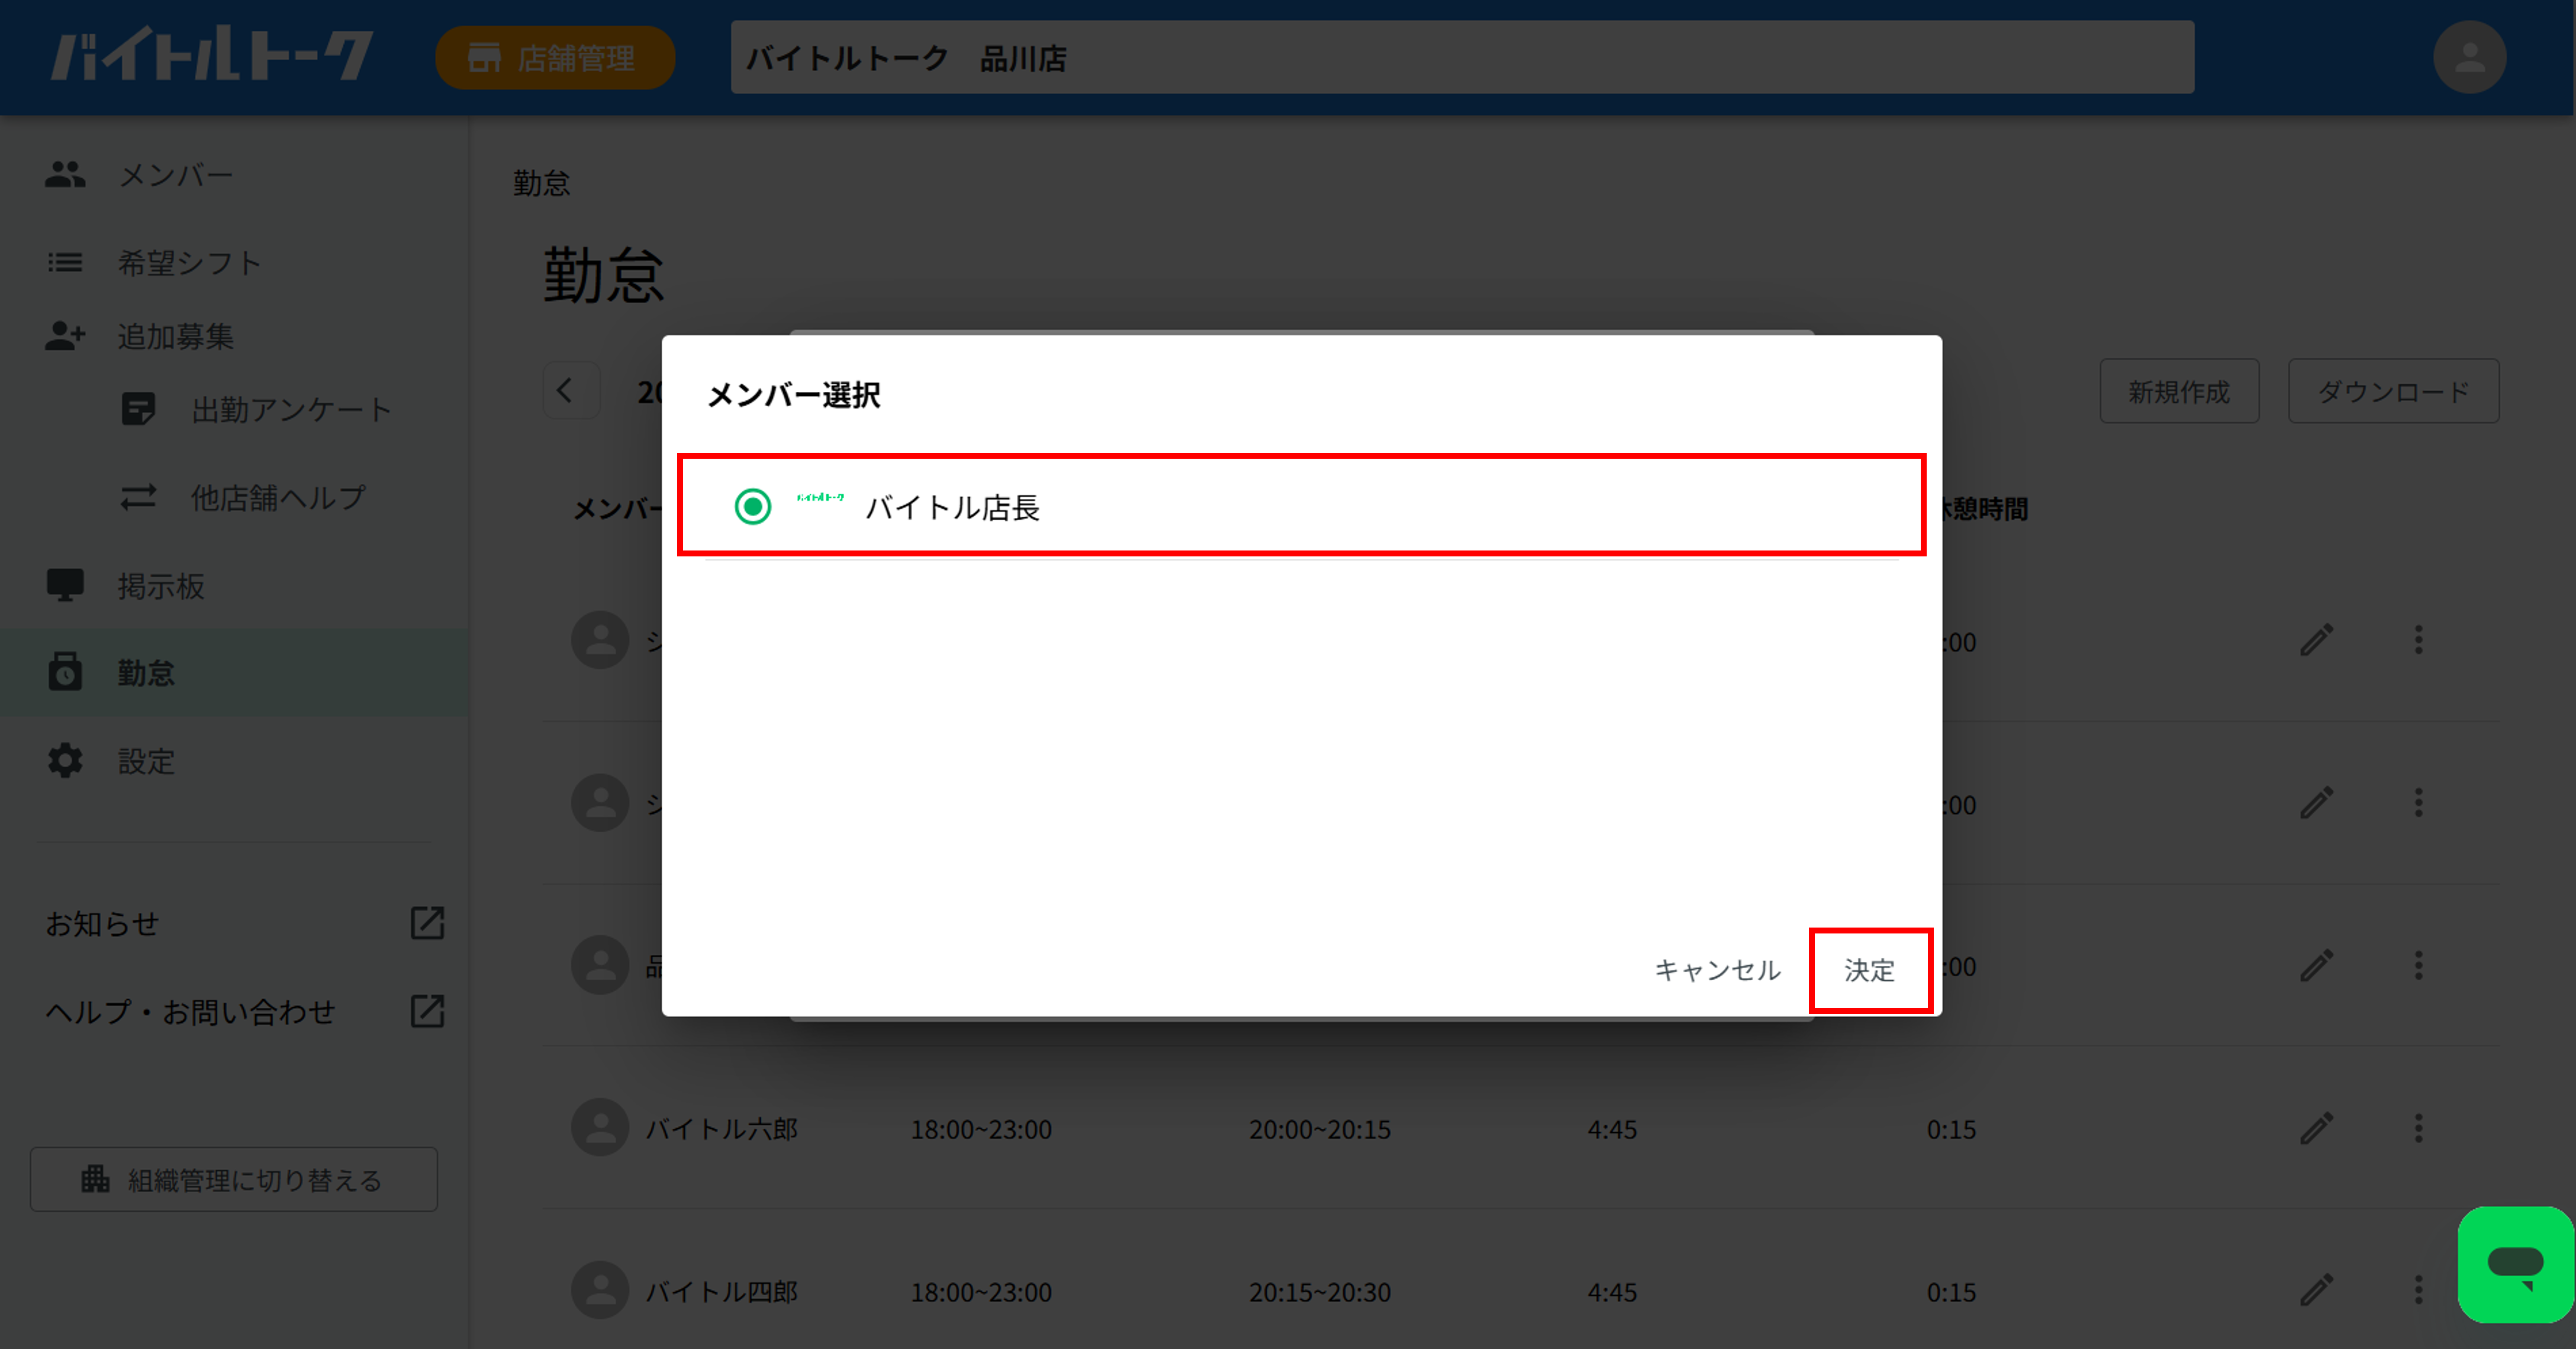Click the survey note icon for 出勤アンケート

[x=138, y=409]
